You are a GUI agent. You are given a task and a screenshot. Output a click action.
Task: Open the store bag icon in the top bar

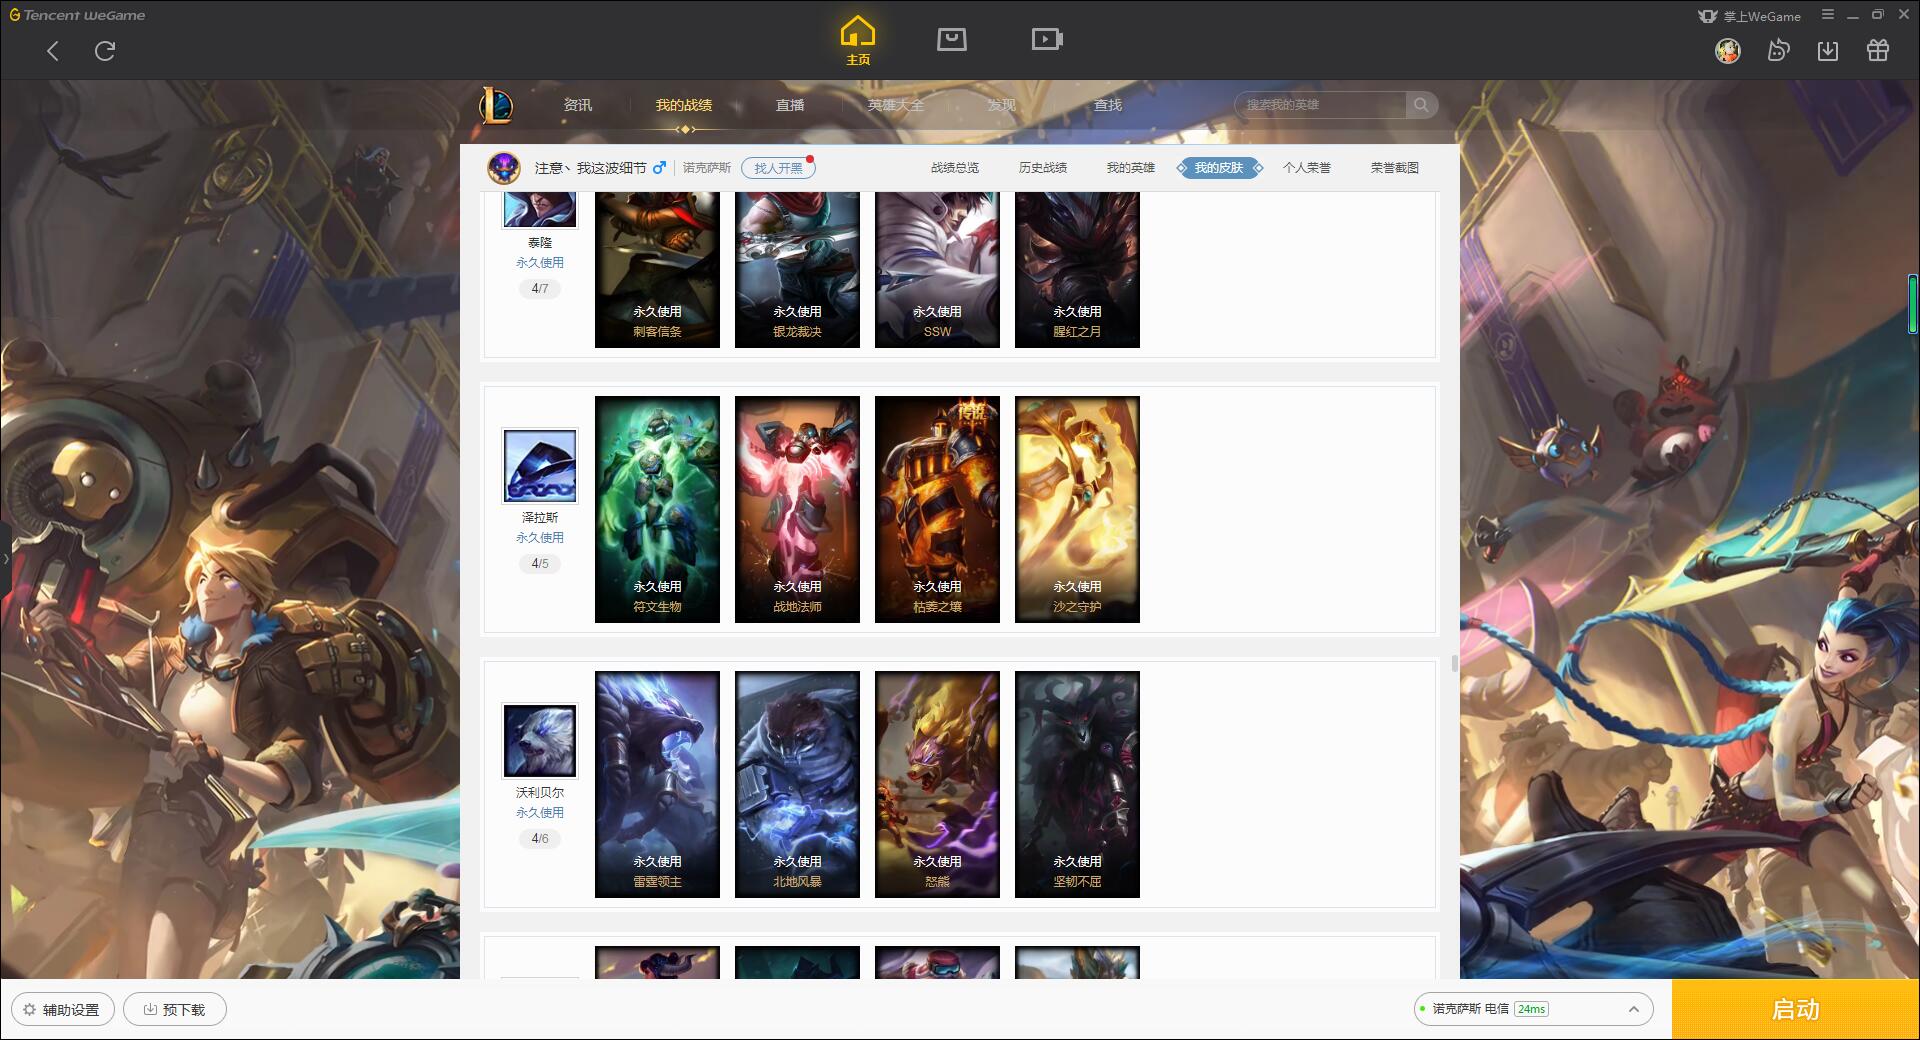click(951, 39)
